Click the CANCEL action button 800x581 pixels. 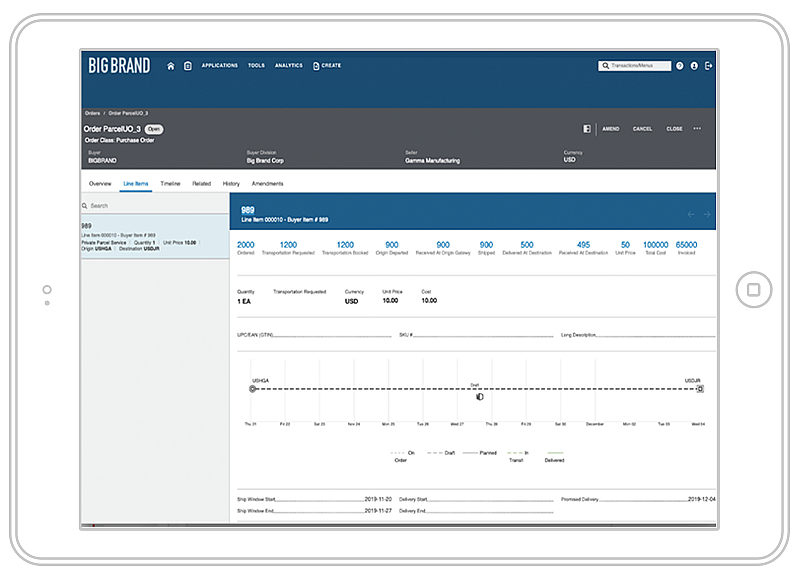coord(643,128)
